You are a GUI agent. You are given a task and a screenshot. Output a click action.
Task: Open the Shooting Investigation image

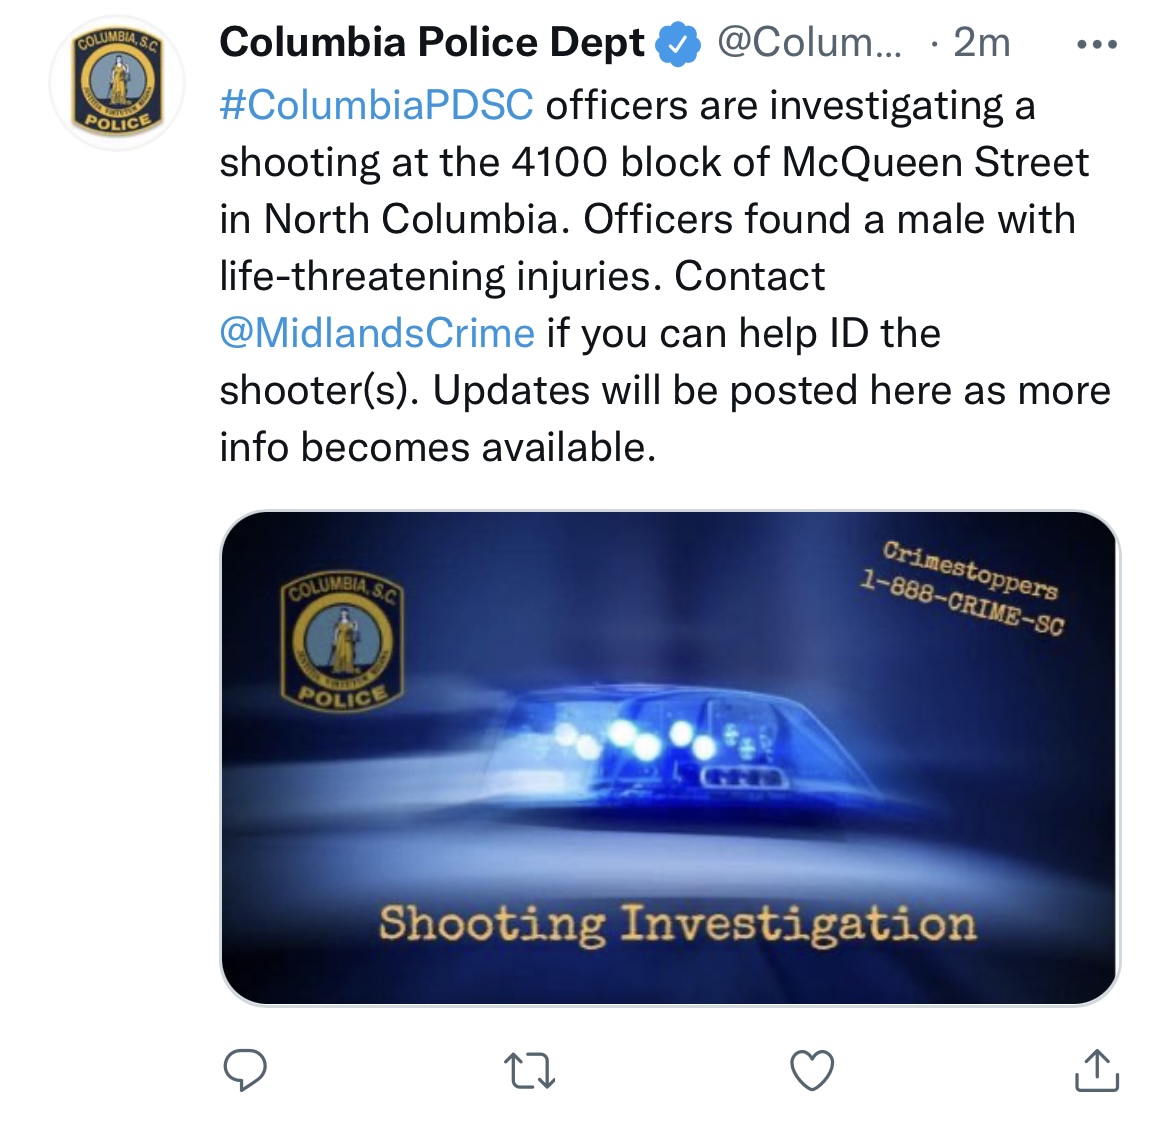pos(669,758)
